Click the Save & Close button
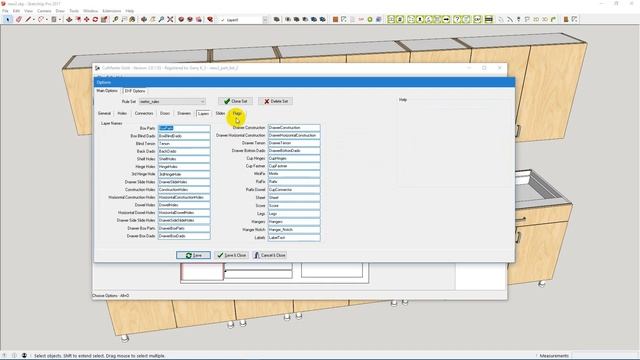Screen dimensions: 640x360 coord(231,255)
